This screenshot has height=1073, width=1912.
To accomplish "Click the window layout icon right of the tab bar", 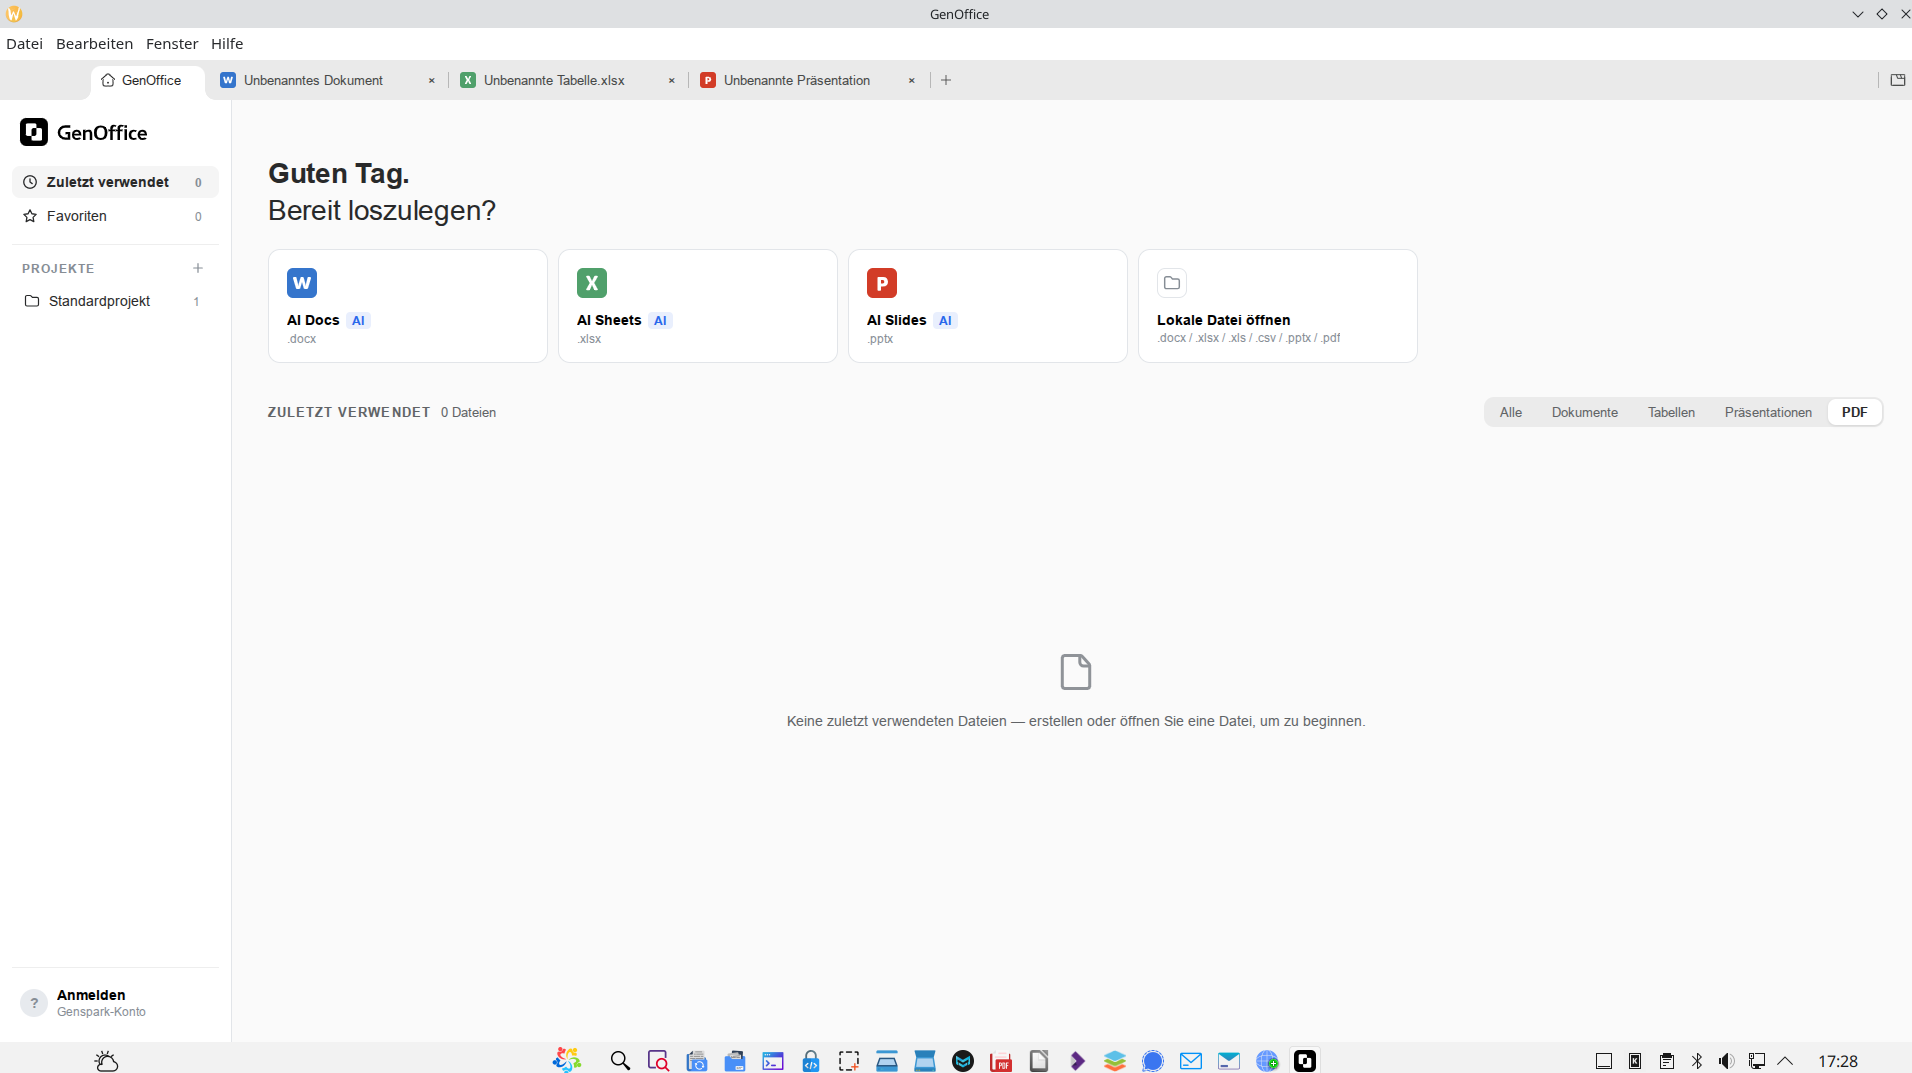I will [1898, 80].
